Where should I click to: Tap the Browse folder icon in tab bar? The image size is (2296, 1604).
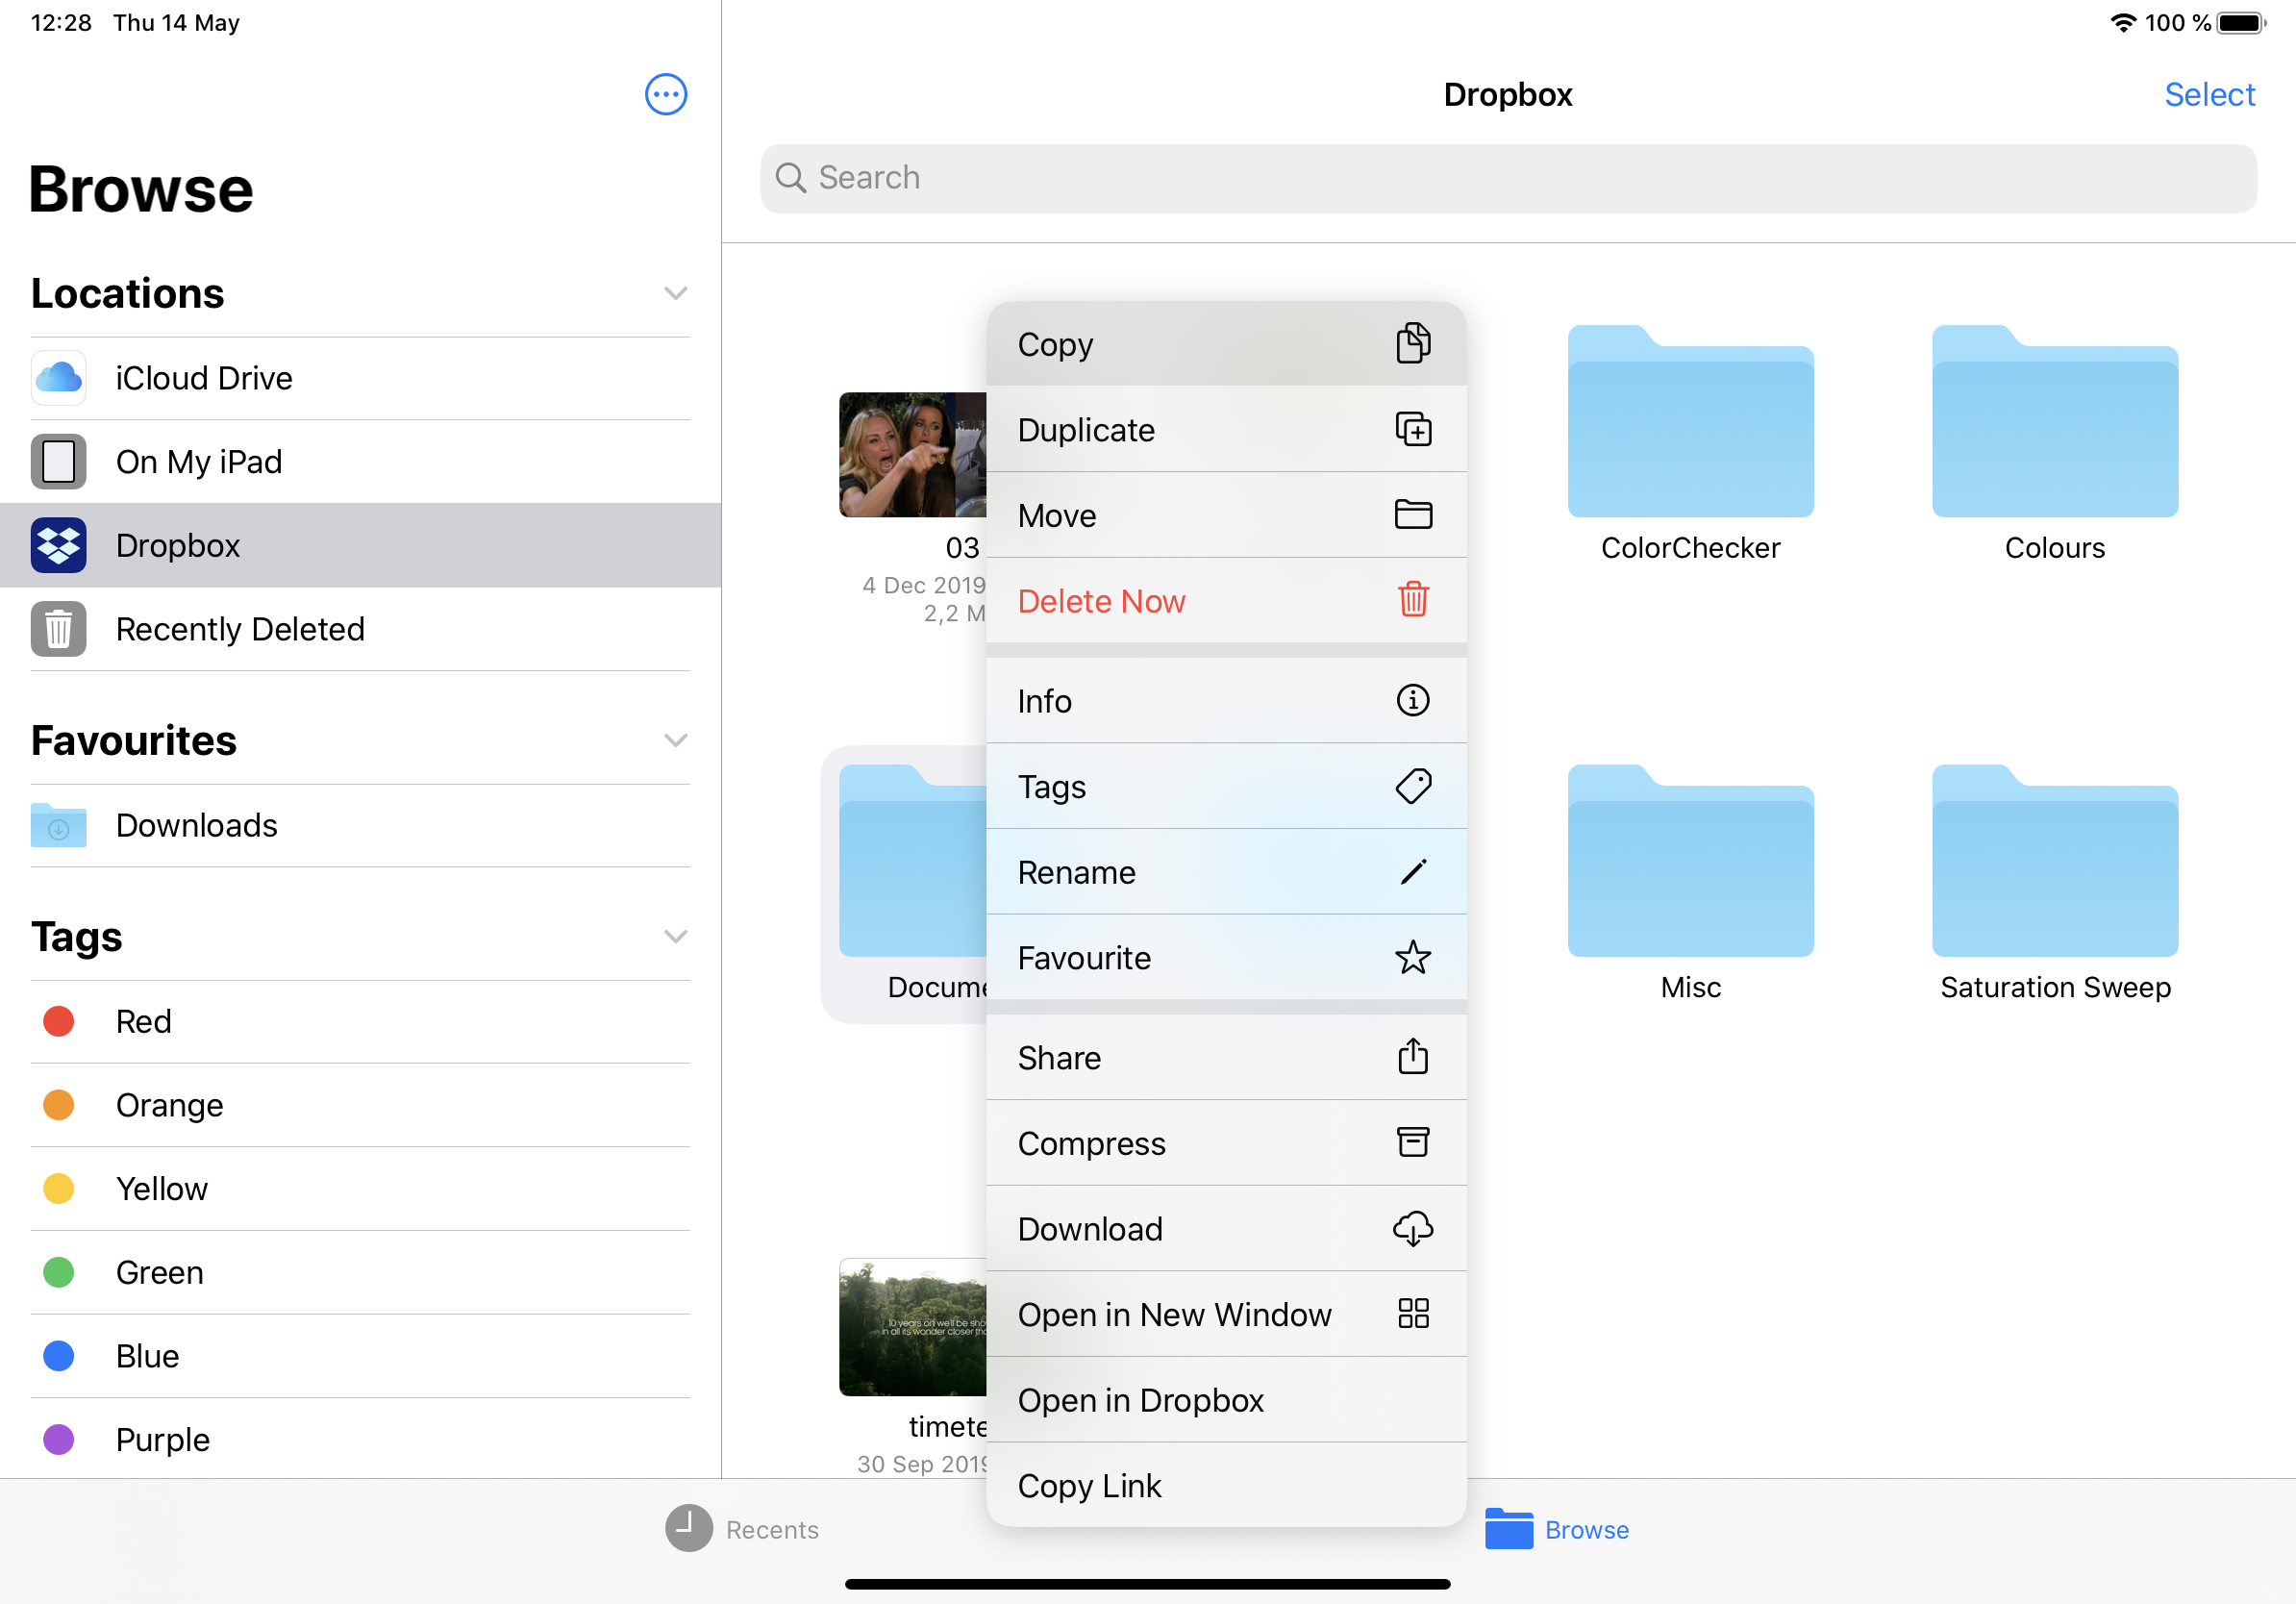(1509, 1528)
